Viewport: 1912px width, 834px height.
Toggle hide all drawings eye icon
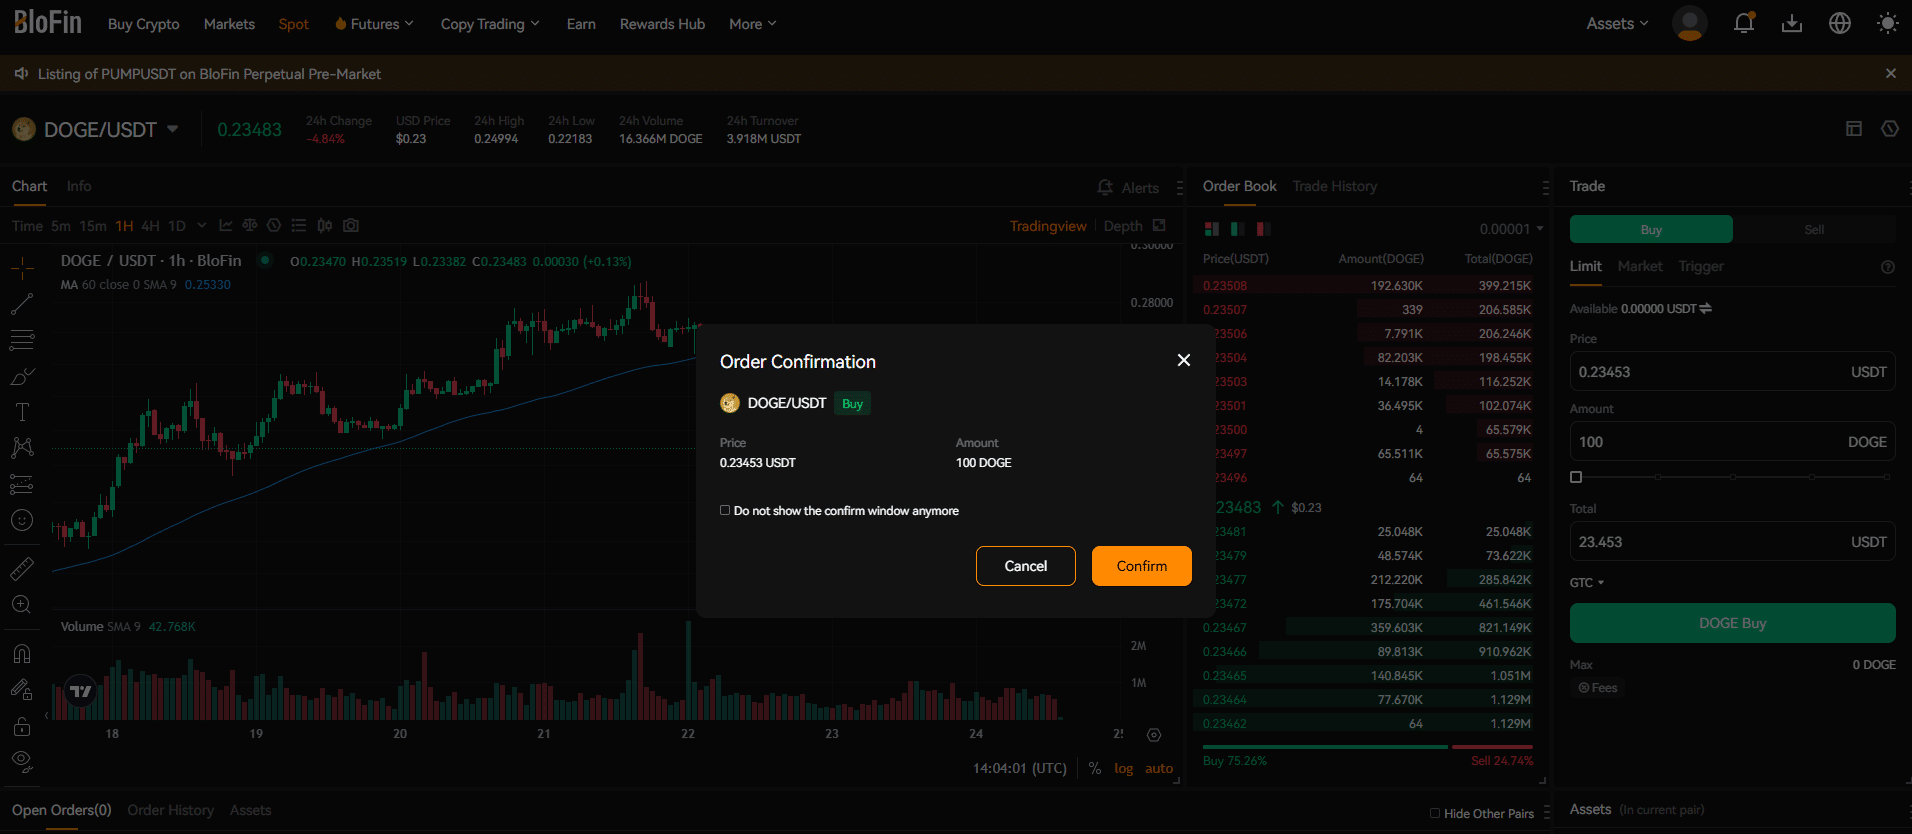[22, 762]
